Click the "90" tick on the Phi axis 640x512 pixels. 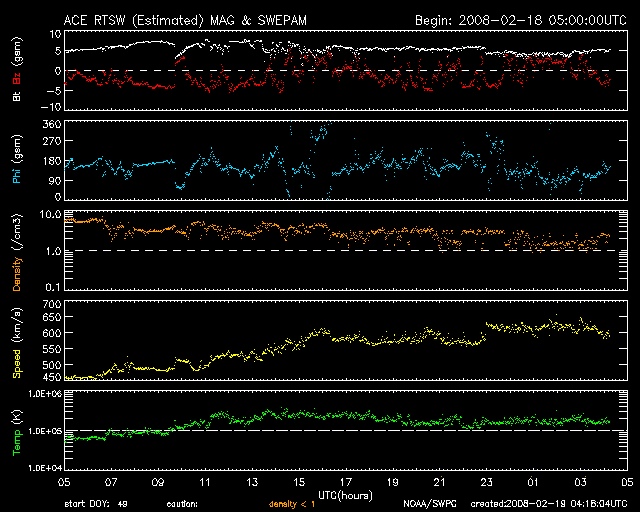[55, 180]
